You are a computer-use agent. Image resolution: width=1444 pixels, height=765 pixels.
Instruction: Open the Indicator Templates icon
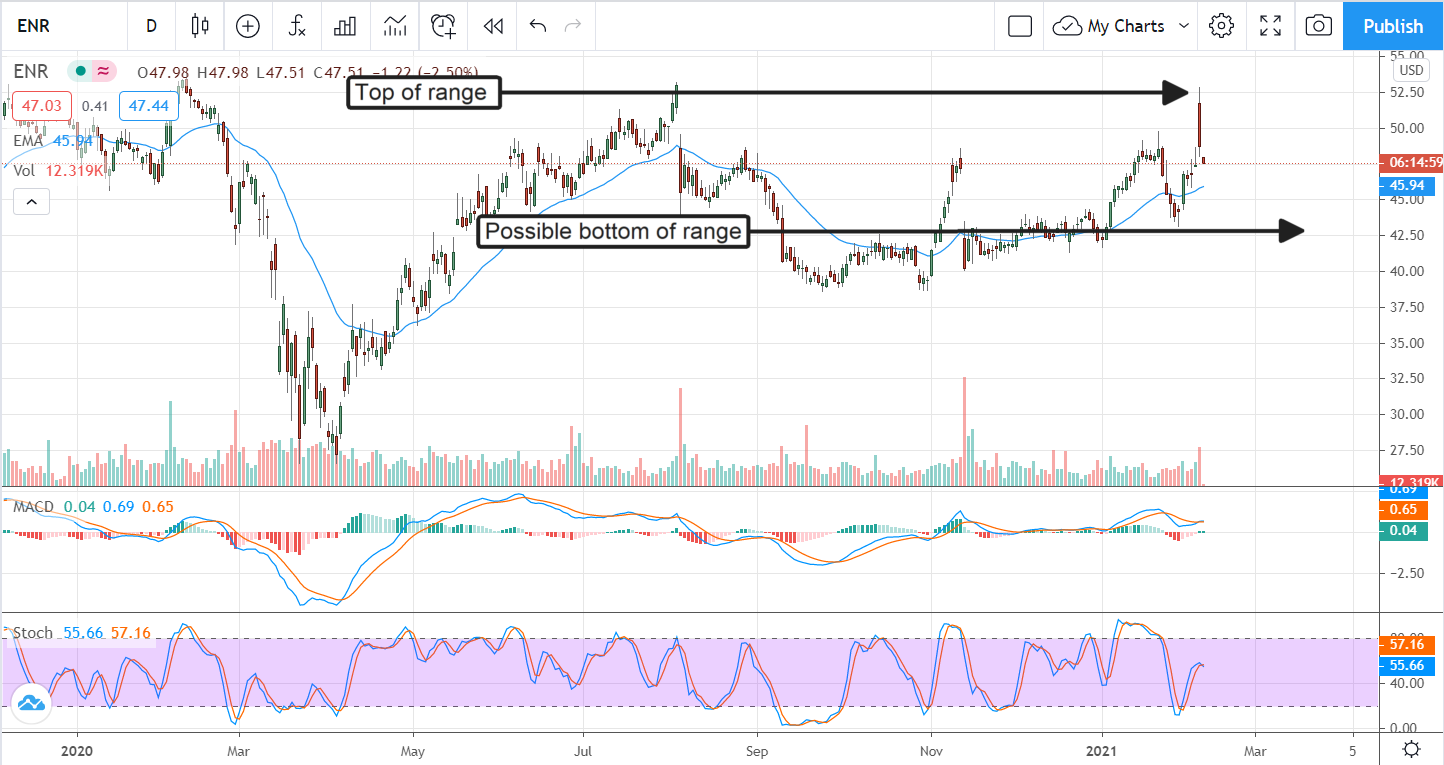(x=394, y=26)
